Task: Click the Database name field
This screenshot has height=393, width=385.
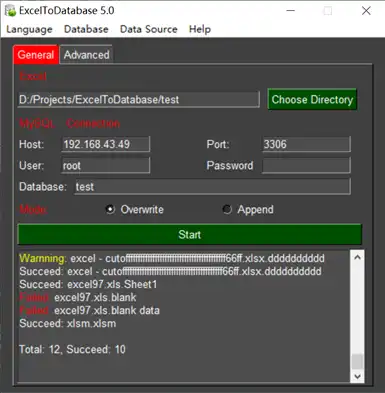Action: click(x=212, y=187)
